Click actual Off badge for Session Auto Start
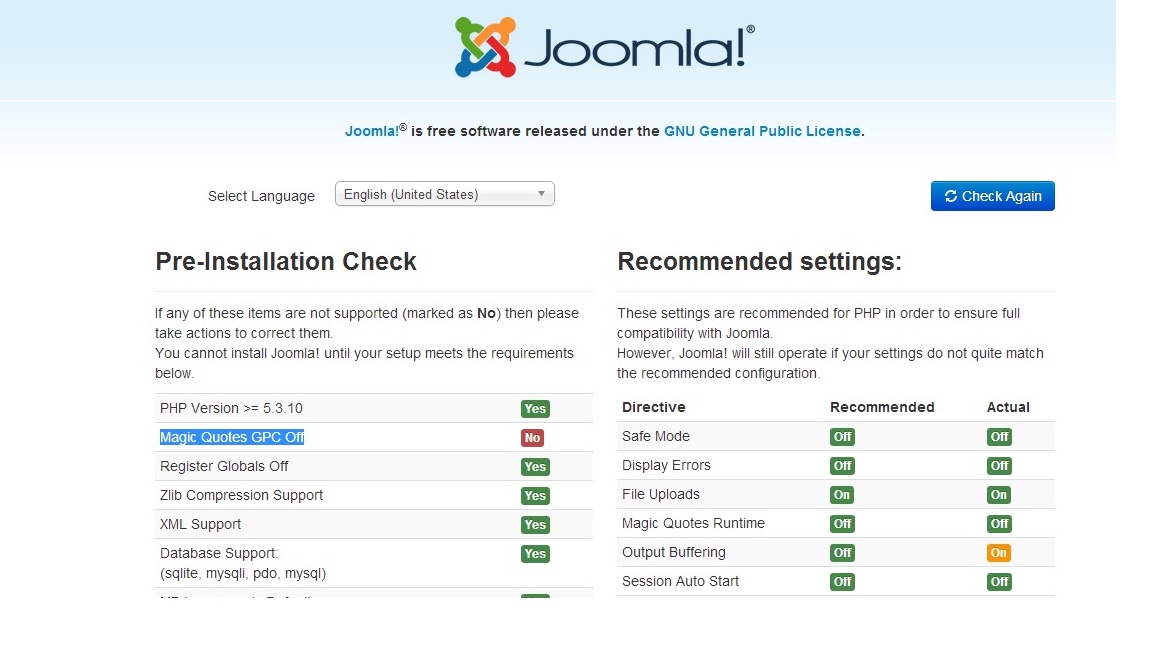The image size is (1152, 648). coord(999,582)
